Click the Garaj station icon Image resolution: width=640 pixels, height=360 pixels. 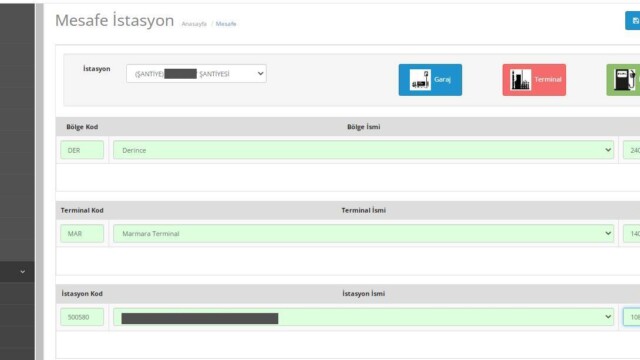420,80
